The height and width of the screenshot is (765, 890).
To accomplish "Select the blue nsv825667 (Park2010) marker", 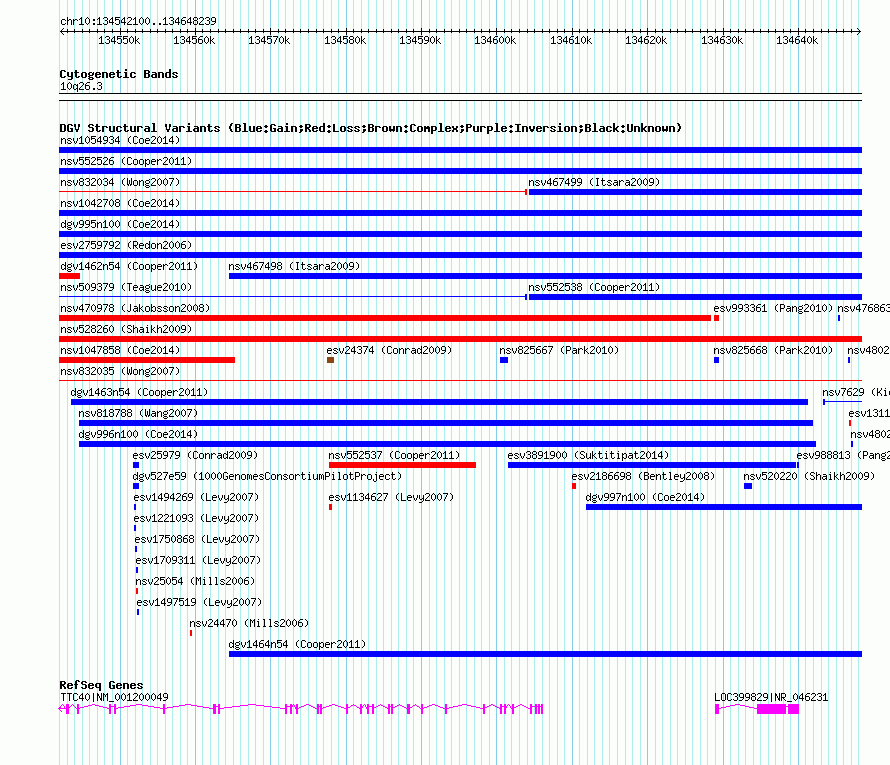I will tap(504, 360).
